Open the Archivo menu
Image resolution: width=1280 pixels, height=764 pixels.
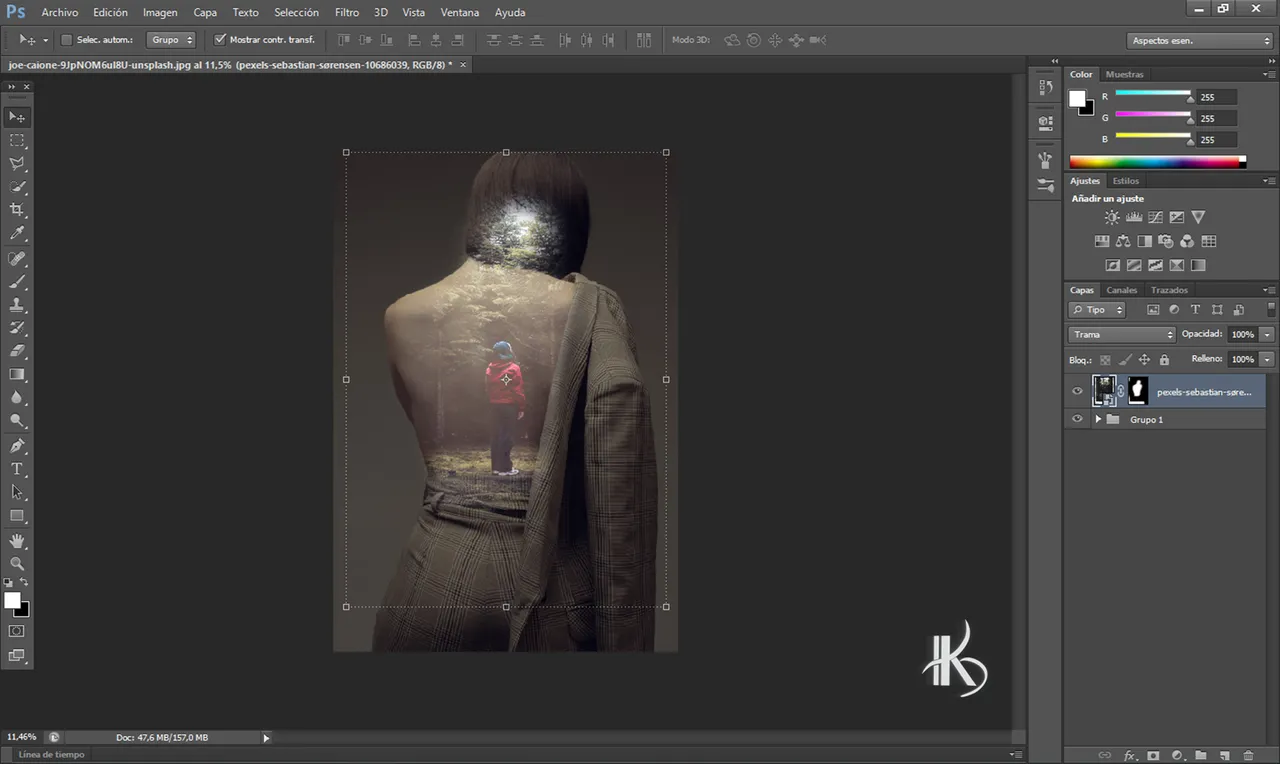coord(60,12)
